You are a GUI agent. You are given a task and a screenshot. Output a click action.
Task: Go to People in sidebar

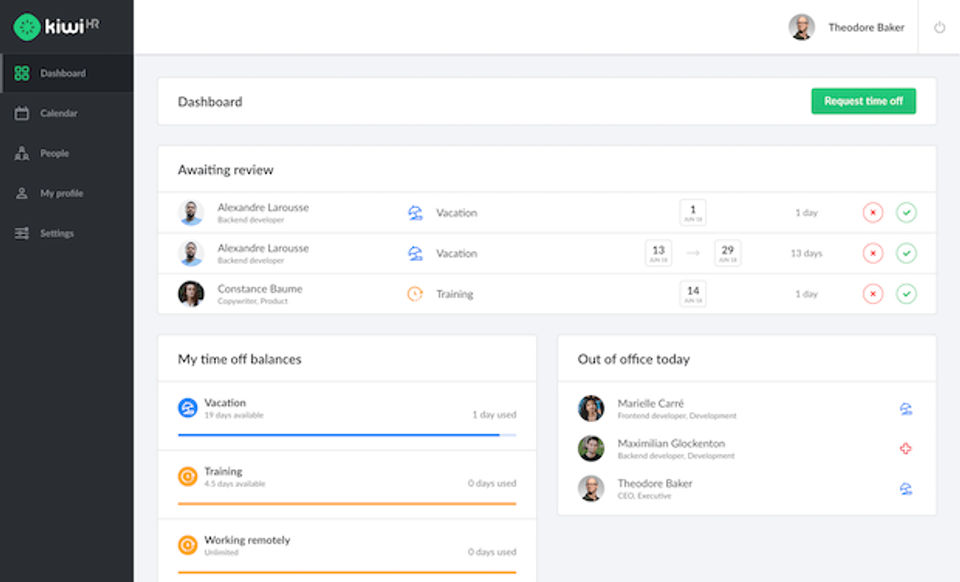[x=54, y=153]
